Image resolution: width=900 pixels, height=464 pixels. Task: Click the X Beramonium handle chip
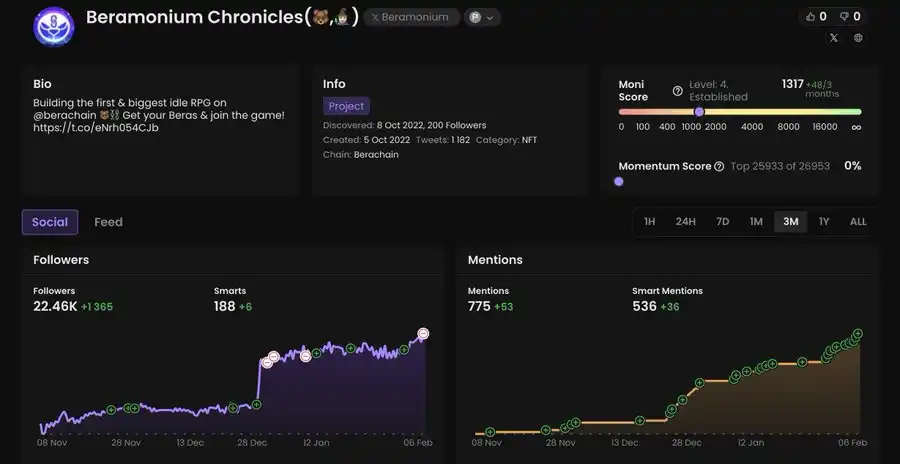coord(411,17)
